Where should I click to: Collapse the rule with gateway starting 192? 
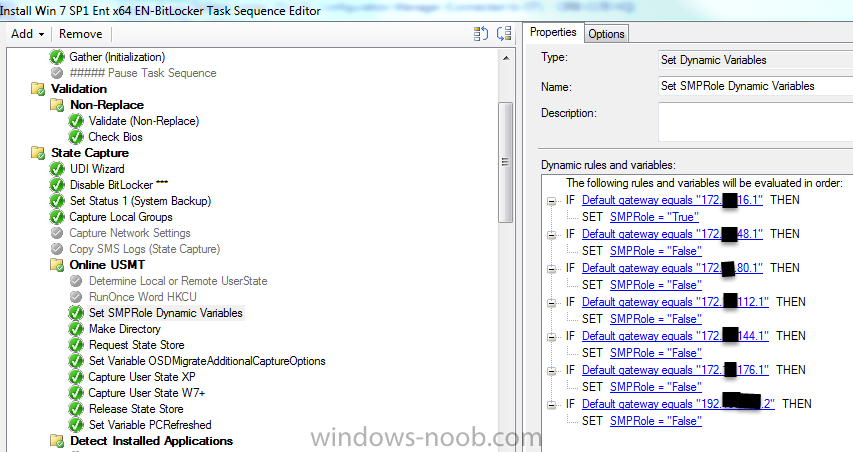[x=552, y=405]
